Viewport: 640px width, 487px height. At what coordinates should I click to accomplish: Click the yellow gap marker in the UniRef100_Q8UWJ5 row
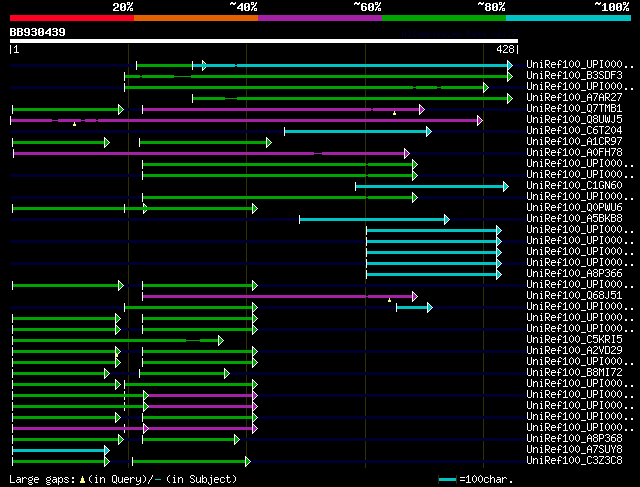[74, 124]
